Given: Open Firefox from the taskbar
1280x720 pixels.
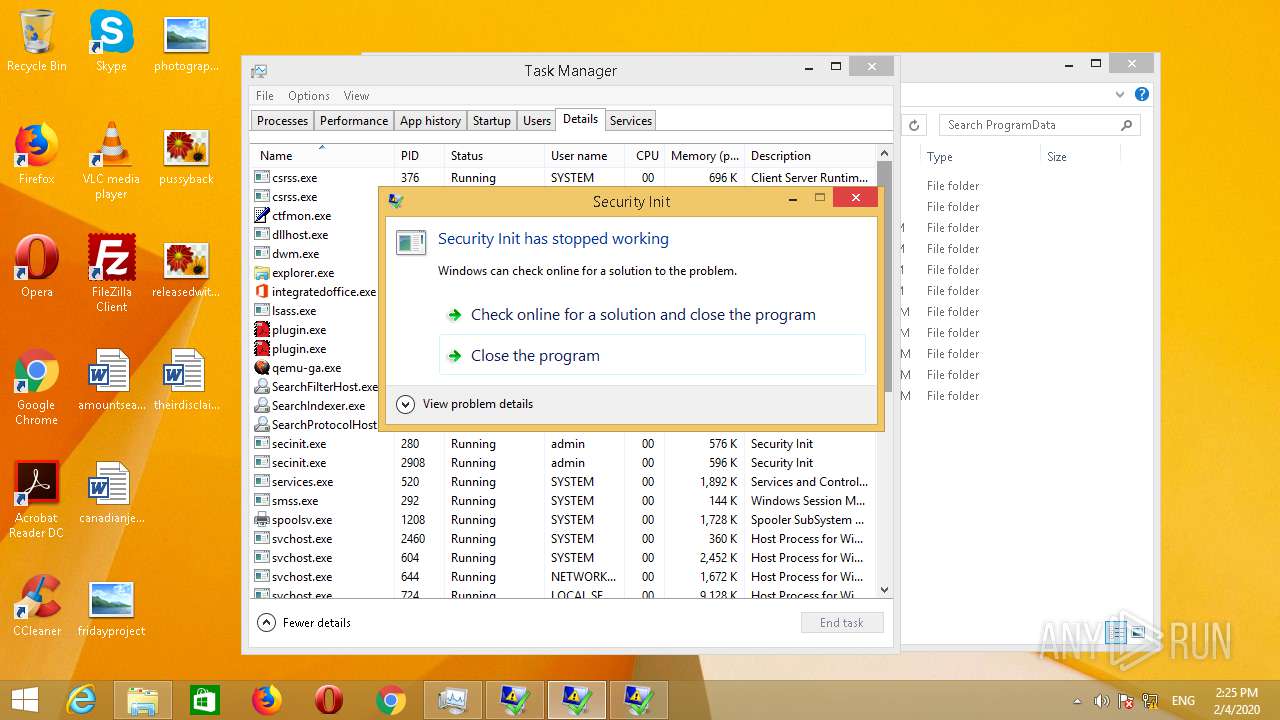Looking at the screenshot, I should tap(266, 700).
